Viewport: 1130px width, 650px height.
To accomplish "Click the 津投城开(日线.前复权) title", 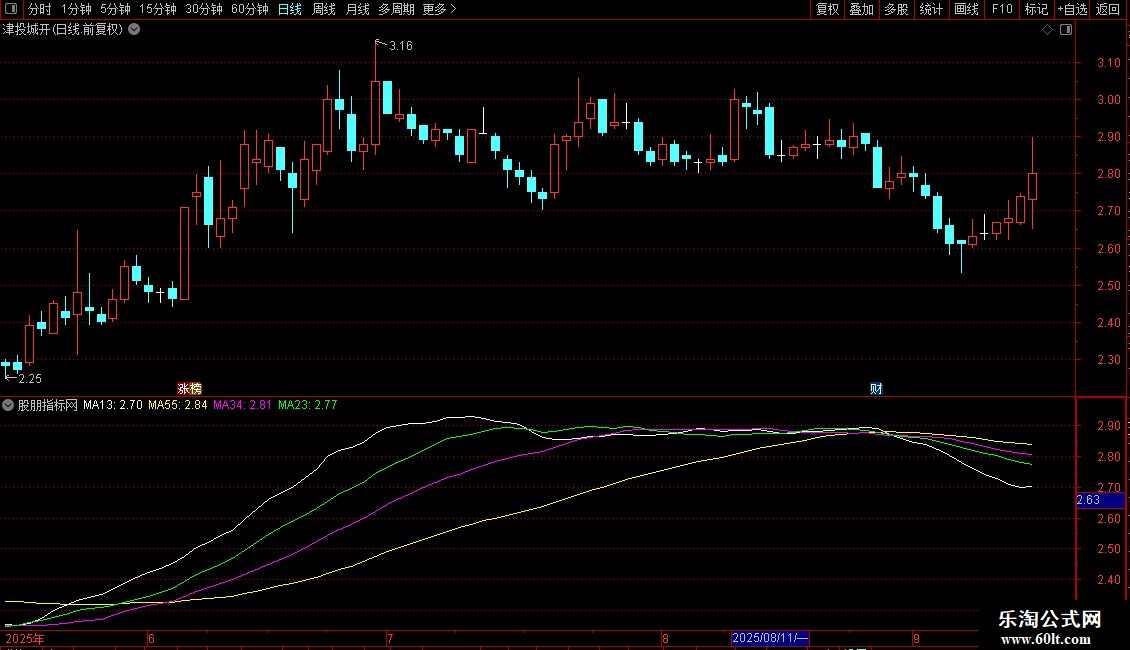I will pos(63,30).
